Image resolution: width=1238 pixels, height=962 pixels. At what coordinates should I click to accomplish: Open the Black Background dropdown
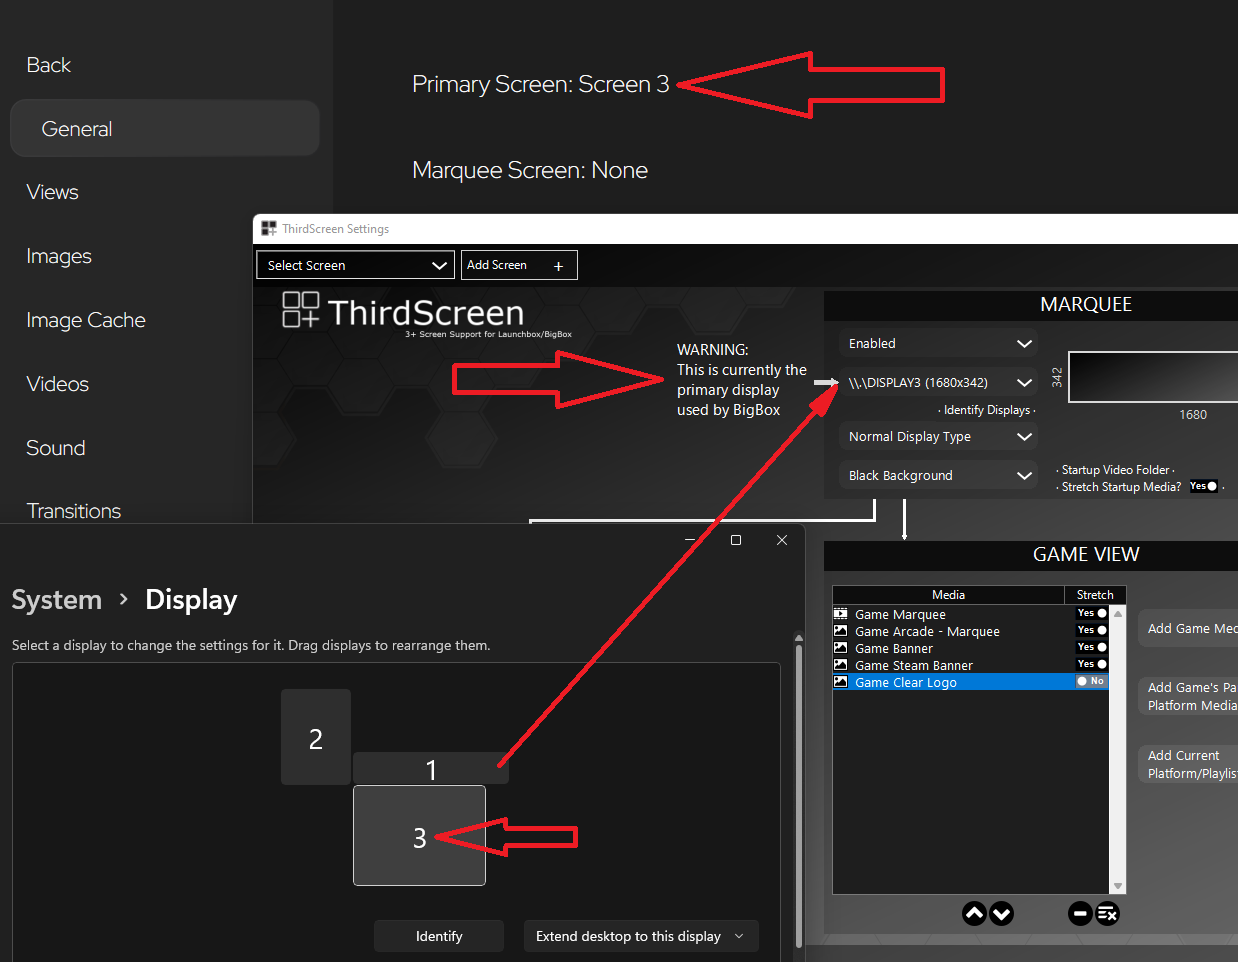[x=938, y=475]
